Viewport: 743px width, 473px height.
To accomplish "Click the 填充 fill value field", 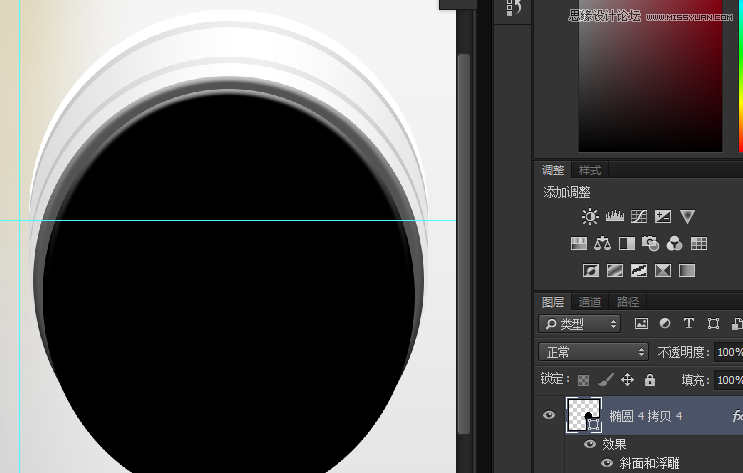I will coord(728,380).
